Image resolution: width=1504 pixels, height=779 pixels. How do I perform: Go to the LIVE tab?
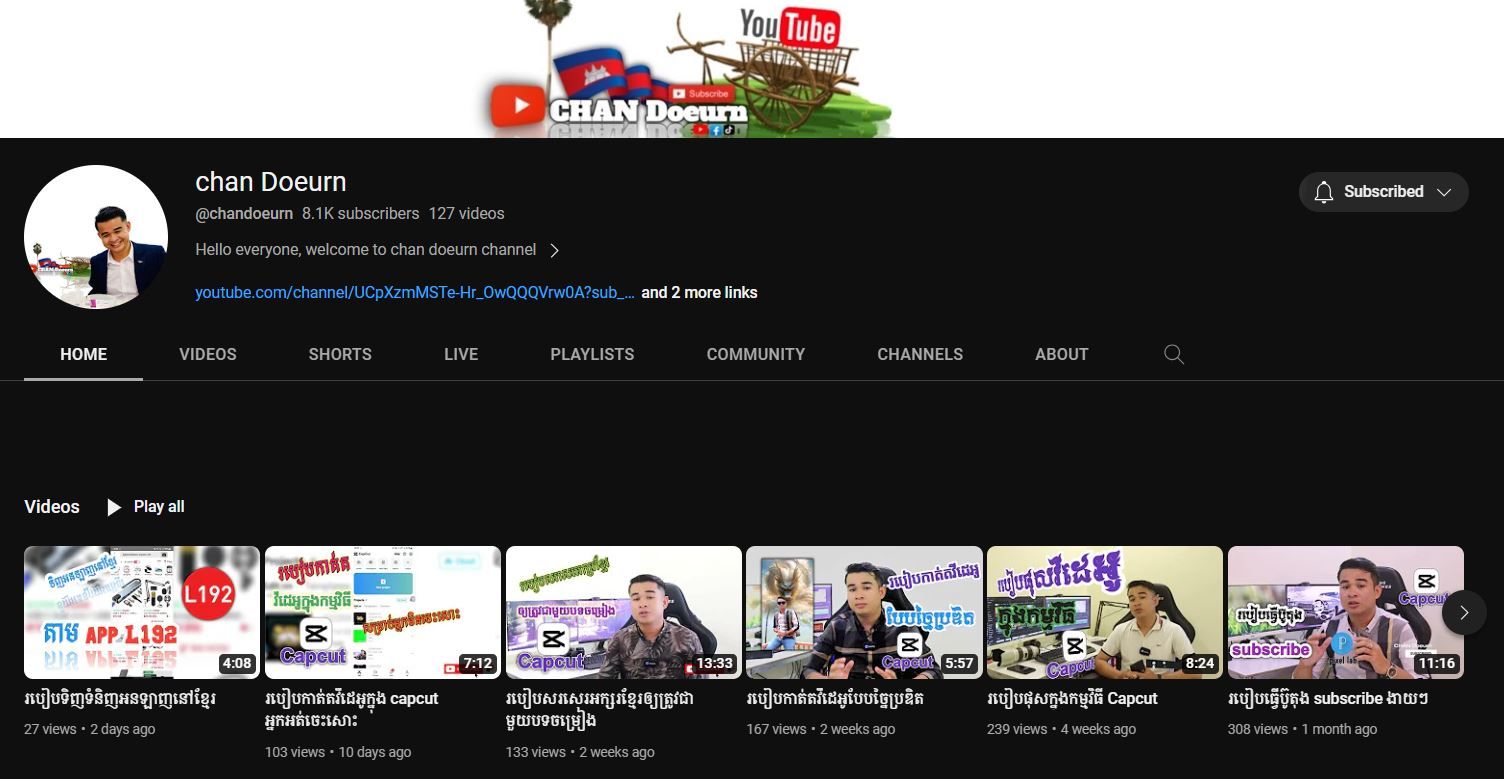pyautogui.click(x=461, y=354)
